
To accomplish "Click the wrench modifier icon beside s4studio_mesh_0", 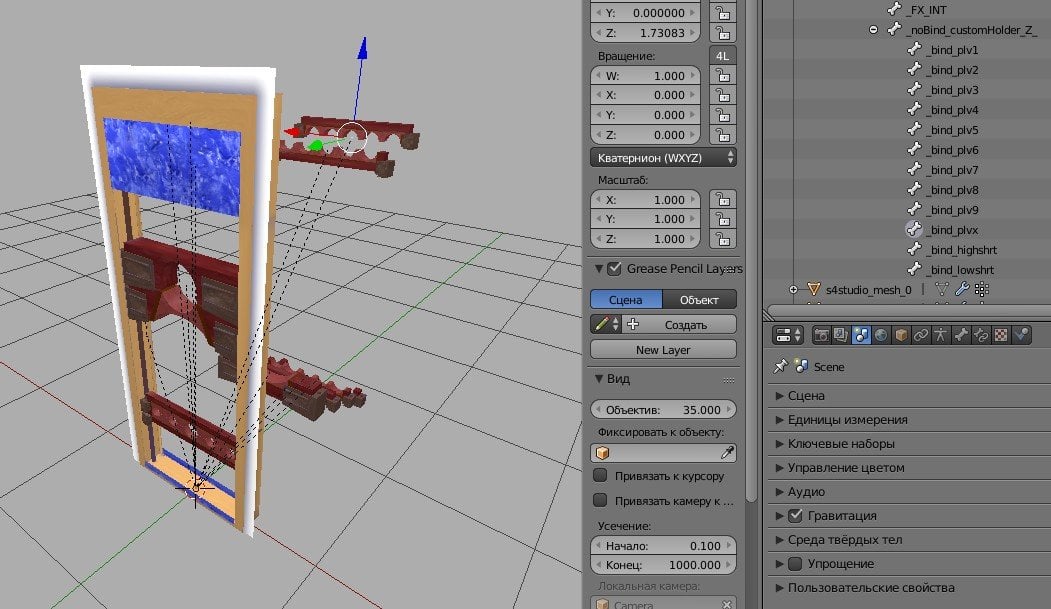I will pos(962,289).
